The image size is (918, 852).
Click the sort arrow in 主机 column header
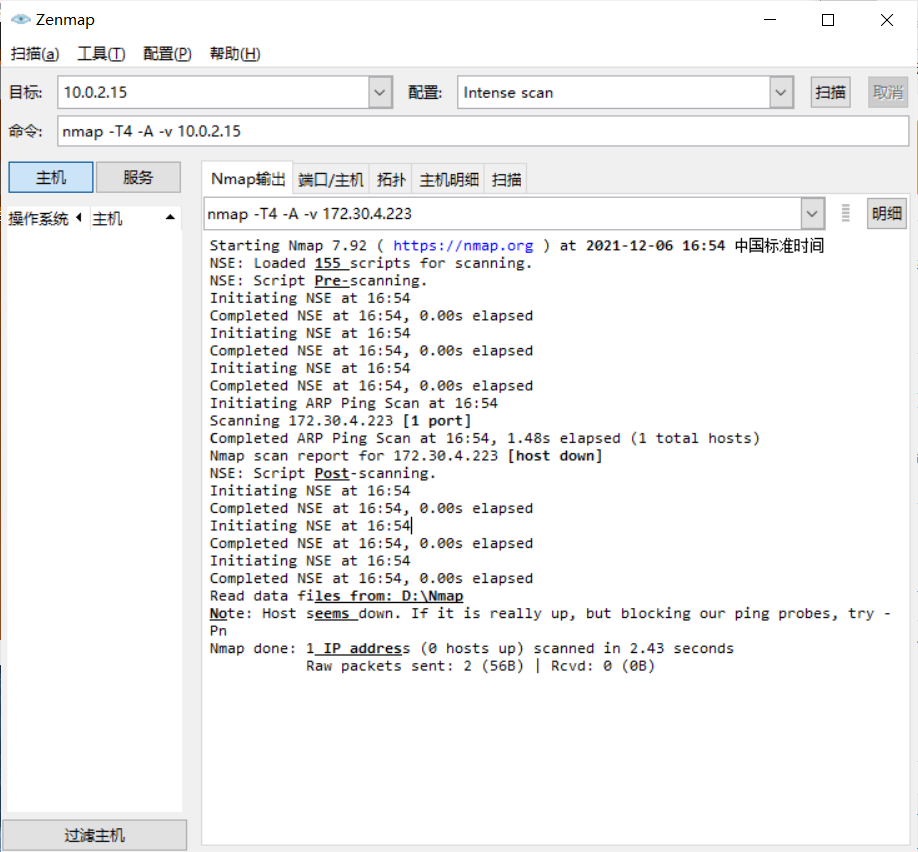tap(170, 217)
